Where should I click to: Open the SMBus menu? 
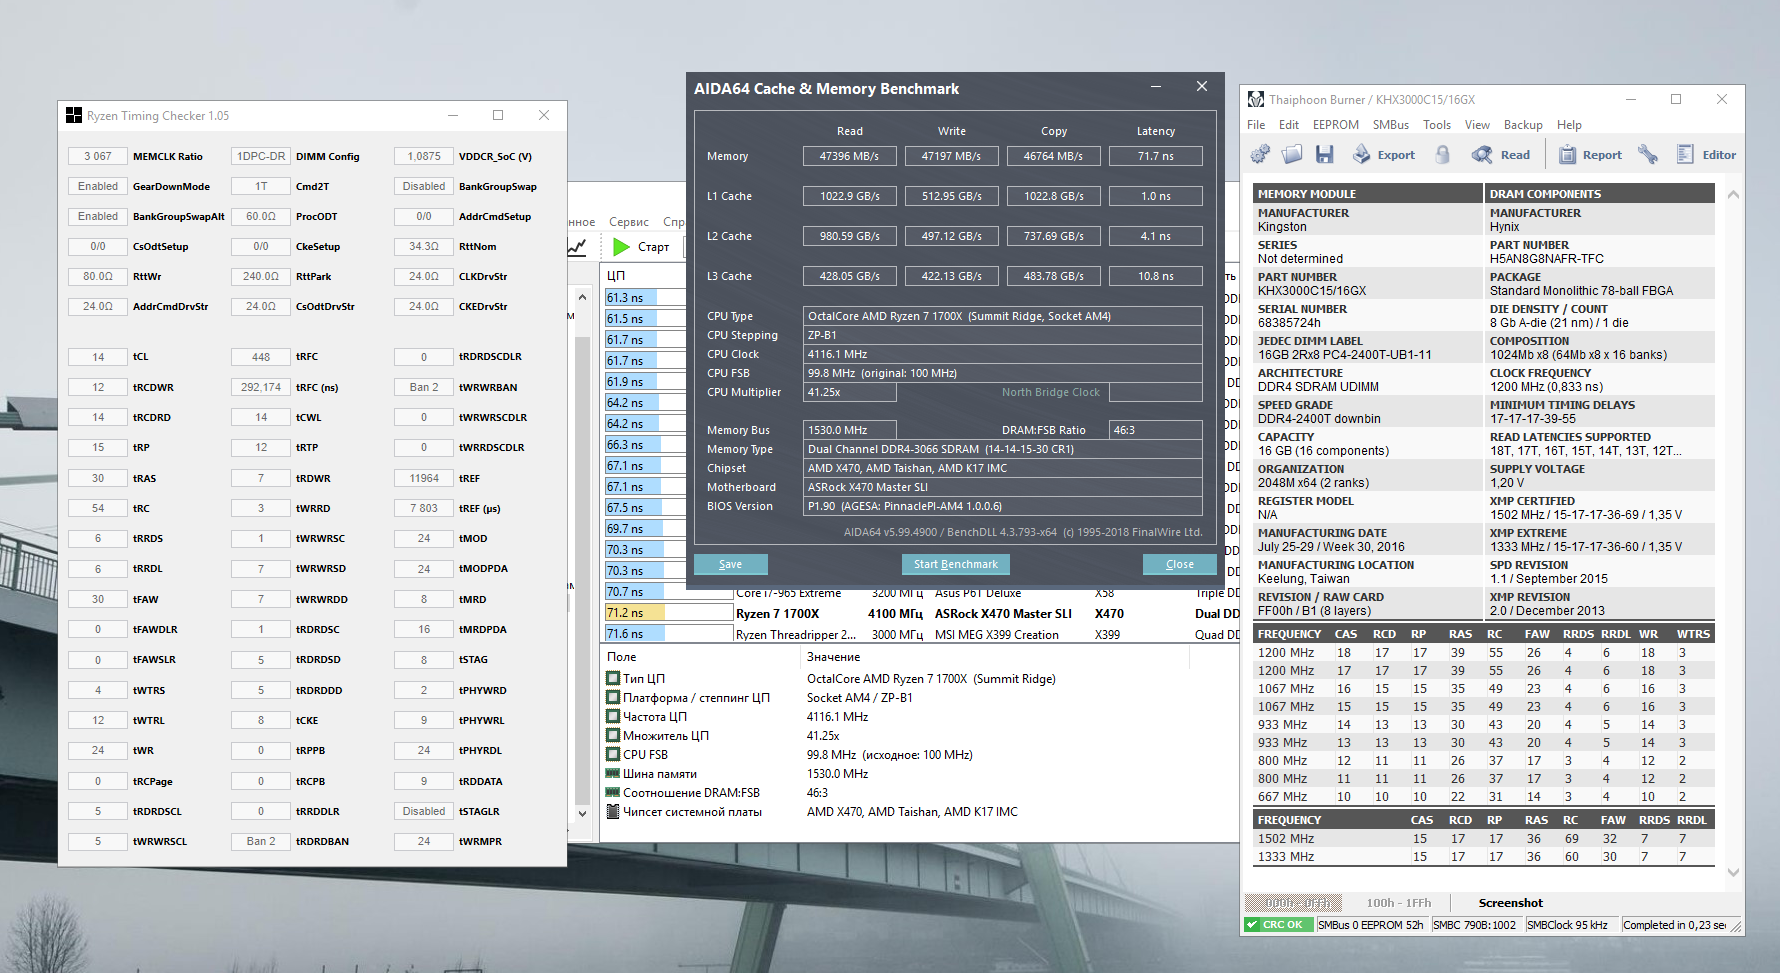[1390, 125]
